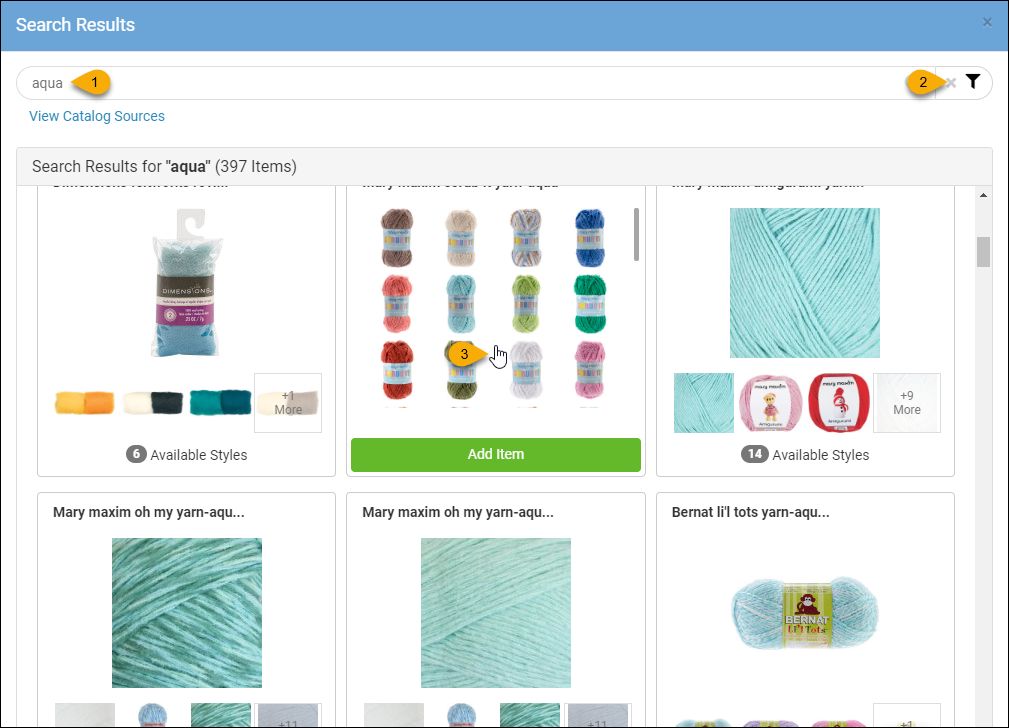This screenshot has height=728, width=1009.
Task: Open the Bernat li'l tots yarn image
Action: [x=804, y=613]
